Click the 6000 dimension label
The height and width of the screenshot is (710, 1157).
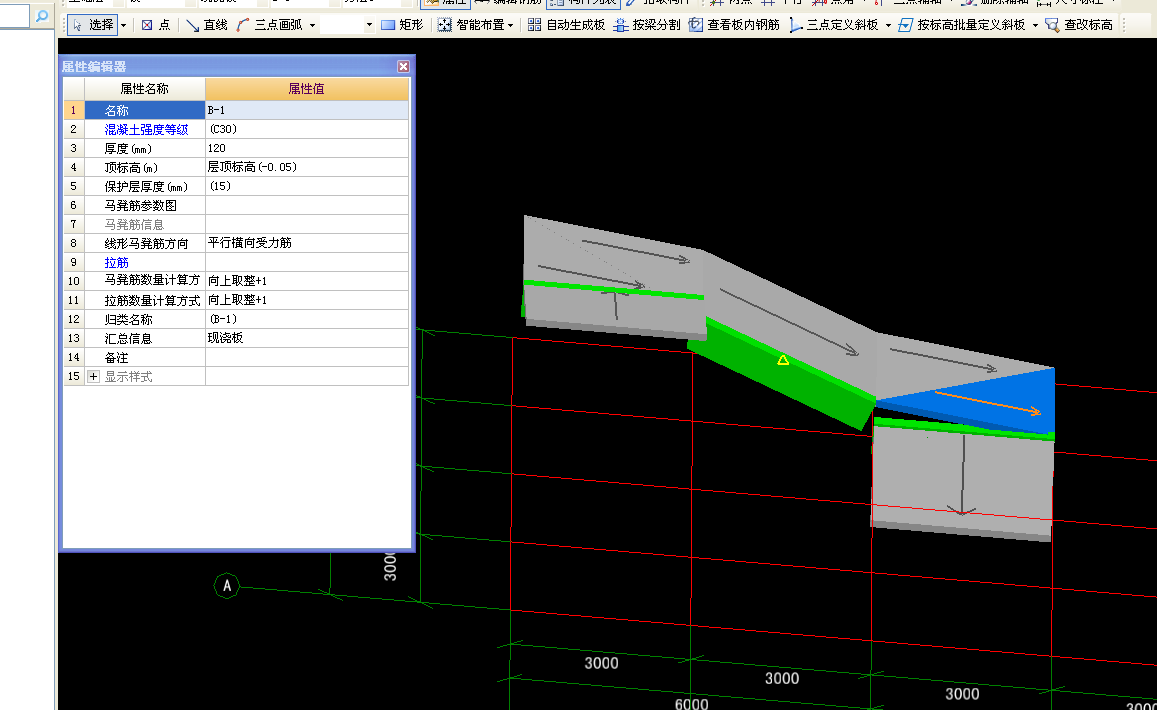point(691,703)
